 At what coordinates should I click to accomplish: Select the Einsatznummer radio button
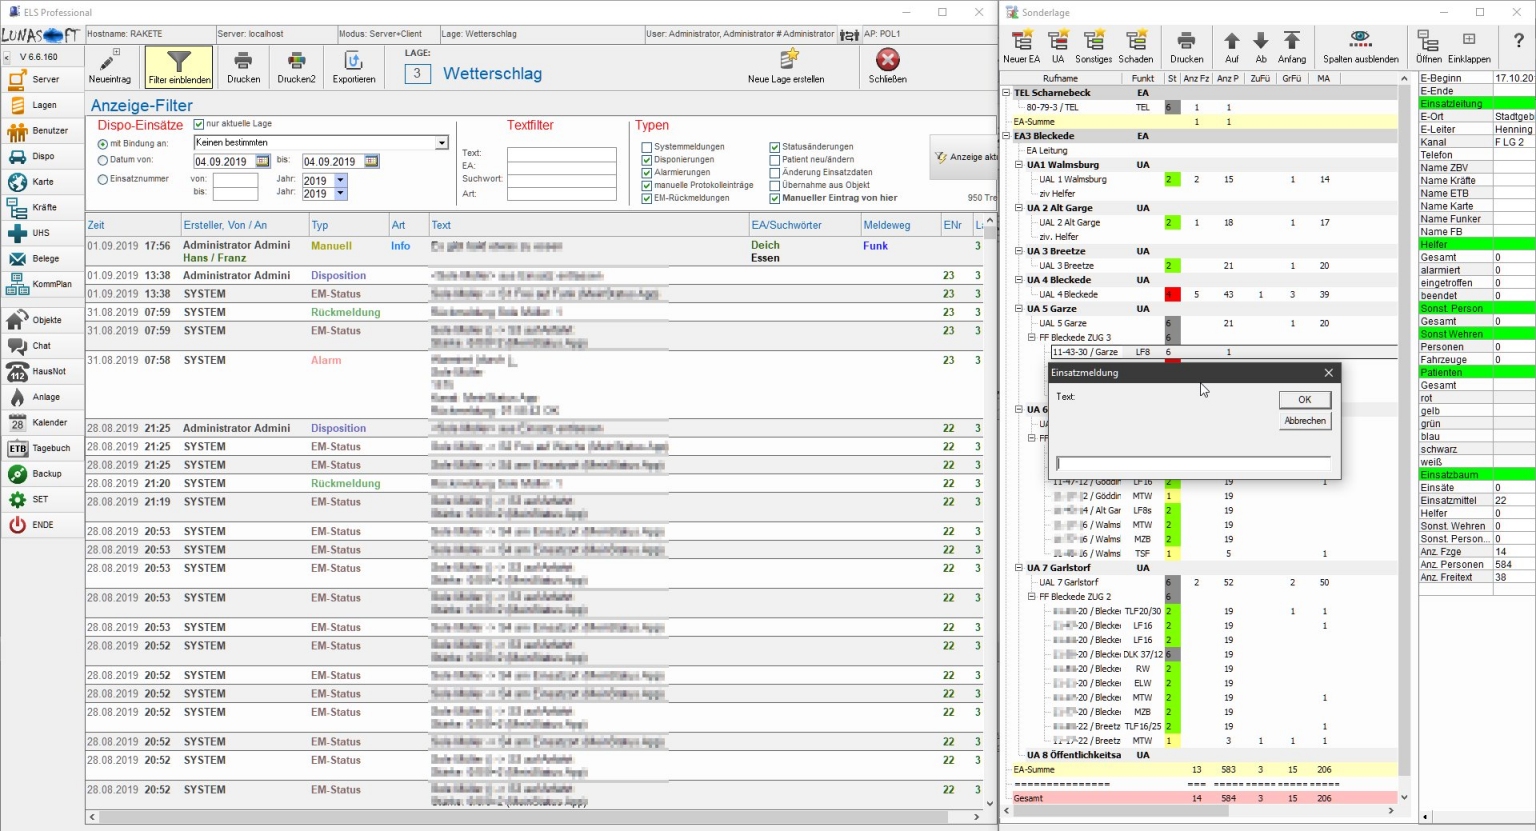coord(102,179)
